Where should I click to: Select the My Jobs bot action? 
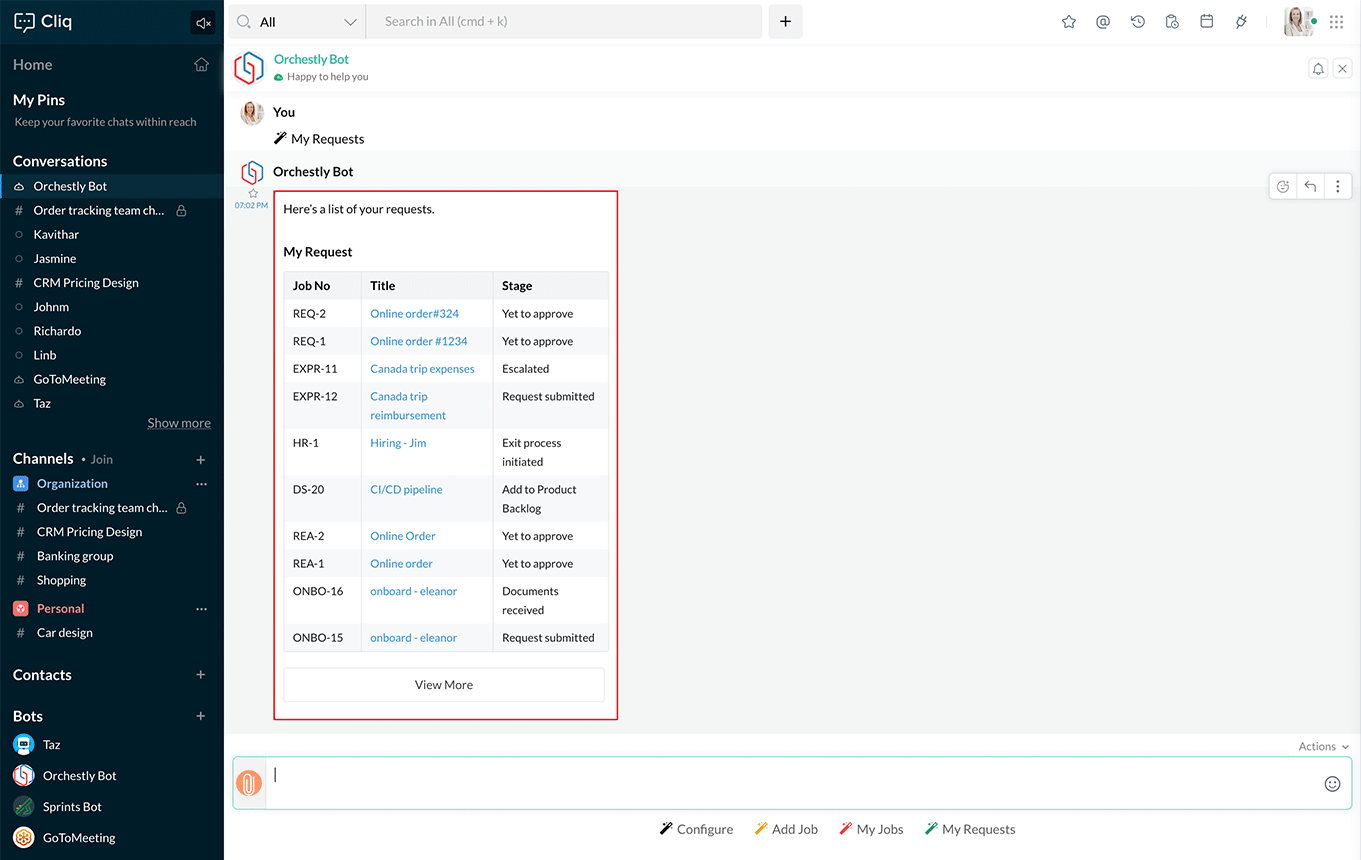[x=871, y=829]
